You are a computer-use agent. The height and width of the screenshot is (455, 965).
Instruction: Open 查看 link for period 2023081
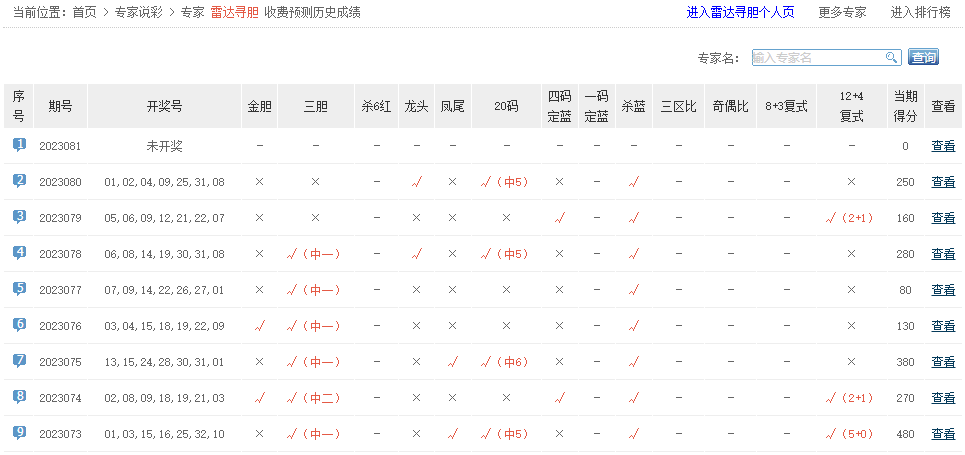point(943,146)
